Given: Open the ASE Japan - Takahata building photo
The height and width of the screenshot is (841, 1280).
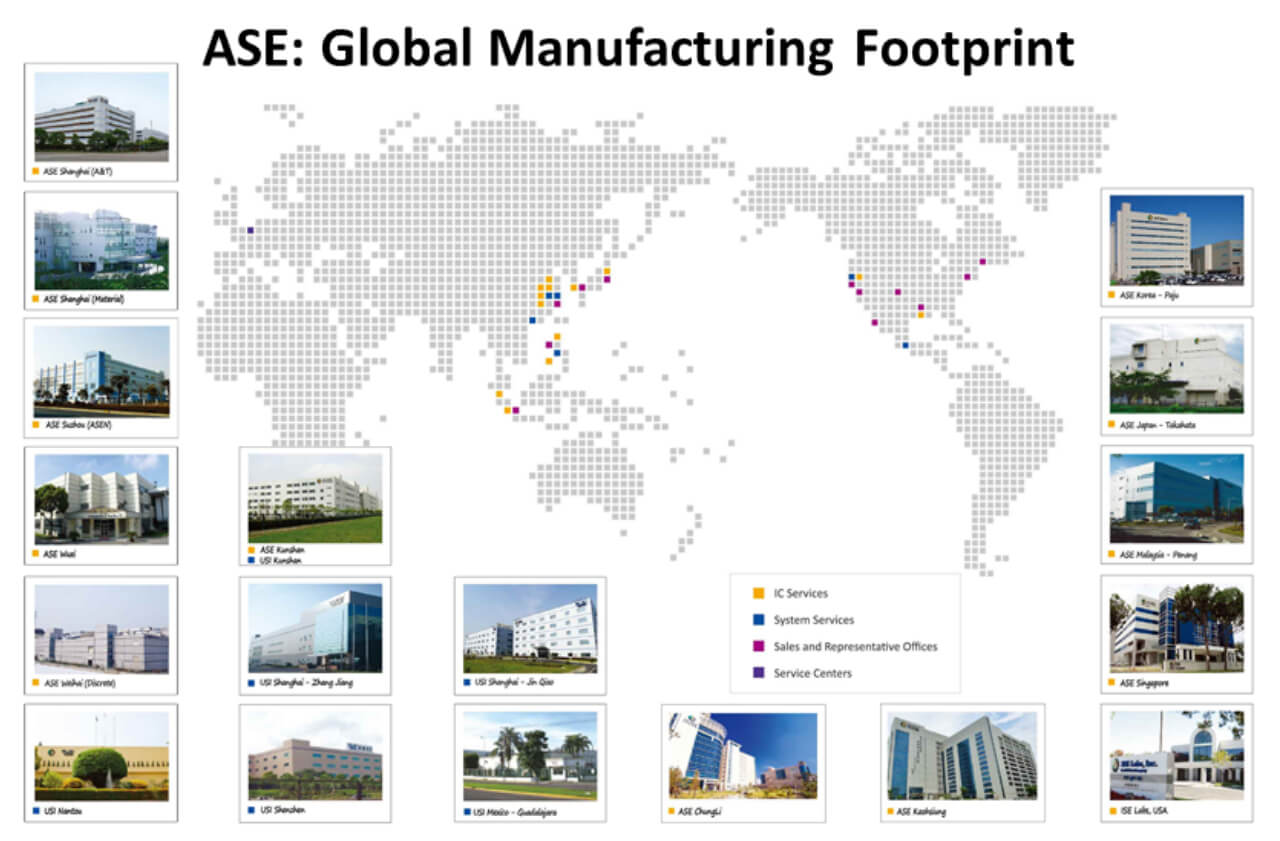Looking at the screenshot, I should pyautogui.click(x=1177, y=369).
